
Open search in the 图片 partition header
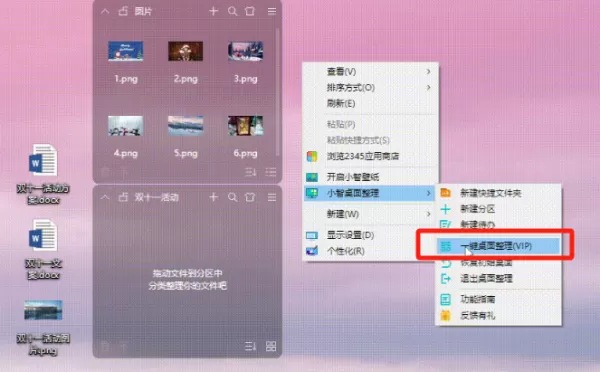pos(232,11)
